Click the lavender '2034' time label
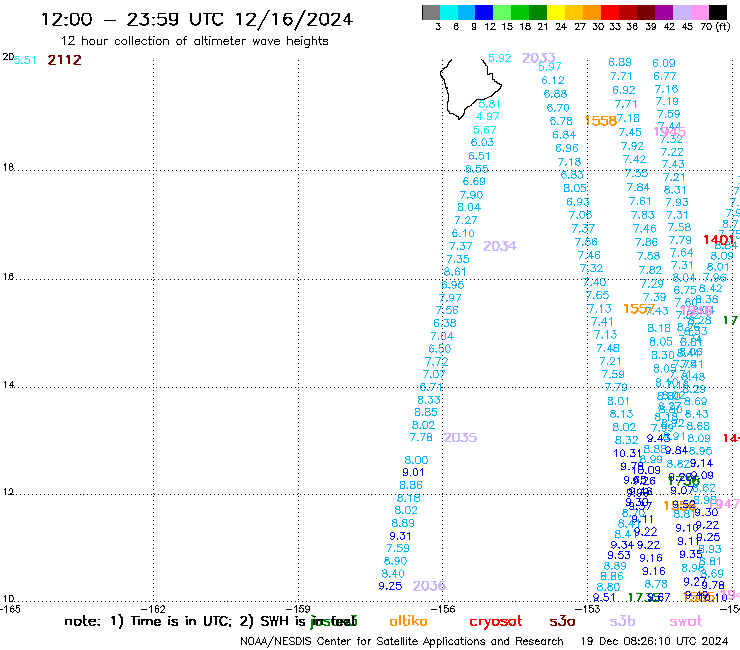 point(500,246)
